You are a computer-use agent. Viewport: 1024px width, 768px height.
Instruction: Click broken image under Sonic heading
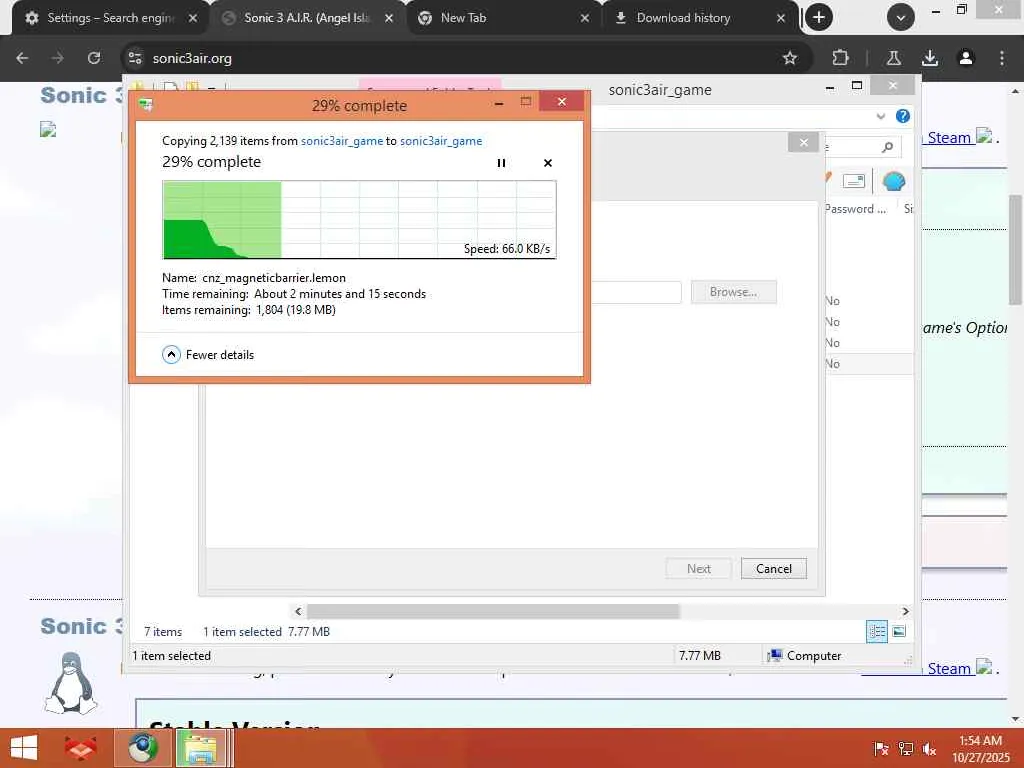48,129
